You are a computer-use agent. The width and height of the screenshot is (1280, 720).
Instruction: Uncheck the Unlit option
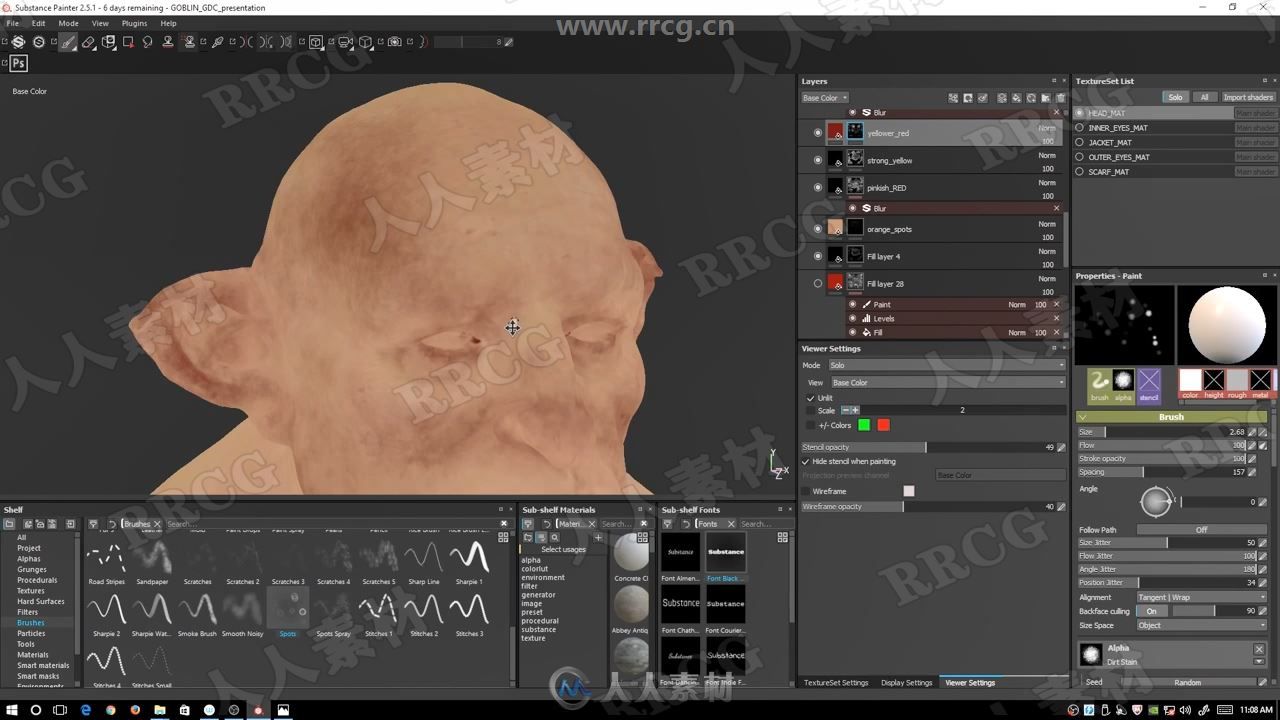point(811,398)
